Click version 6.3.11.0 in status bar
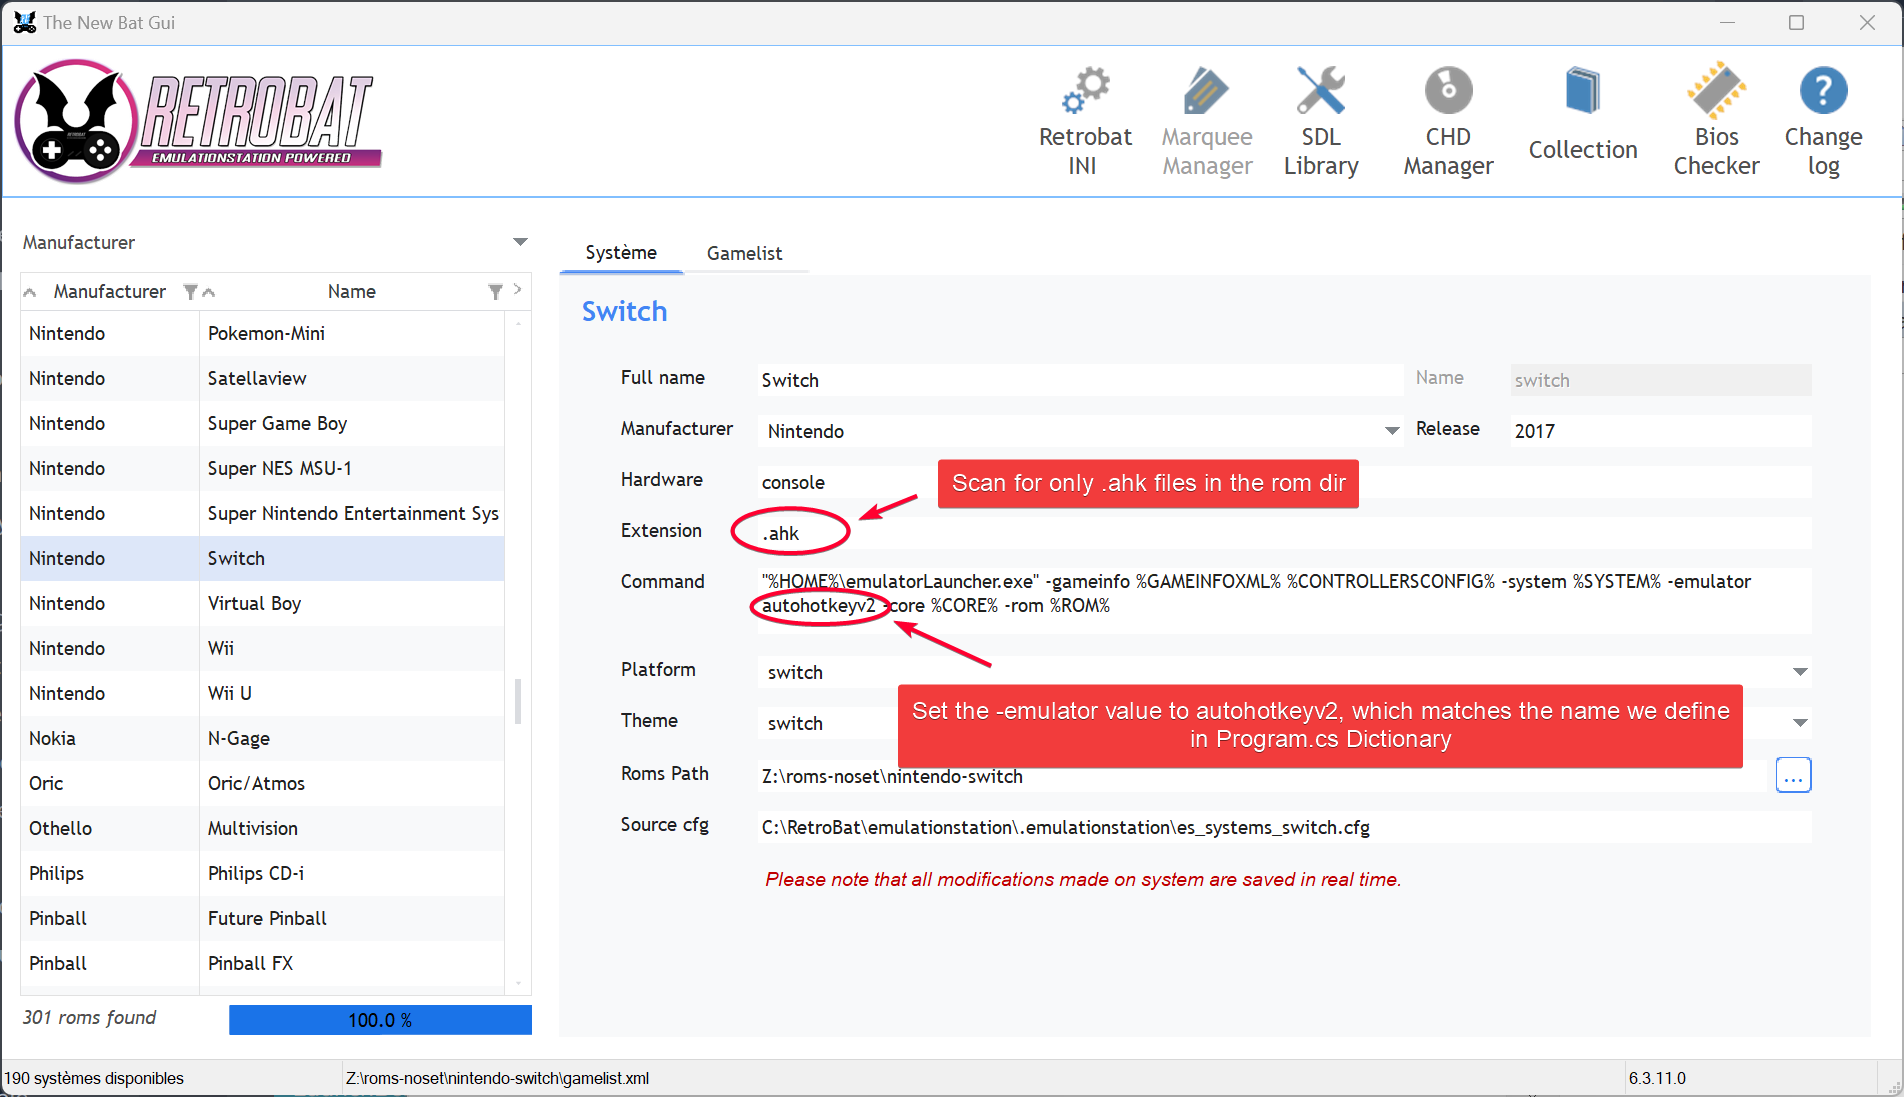The image size is (1904, 1097). [1657, 1078]
